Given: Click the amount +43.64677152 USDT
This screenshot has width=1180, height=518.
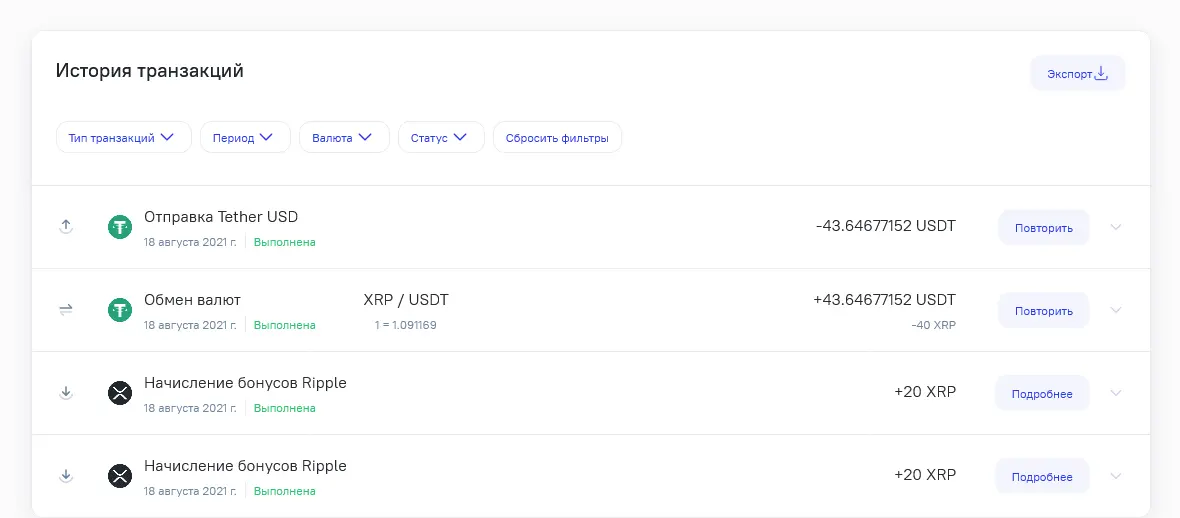Looking at the screenshot, I should [884, 300].
